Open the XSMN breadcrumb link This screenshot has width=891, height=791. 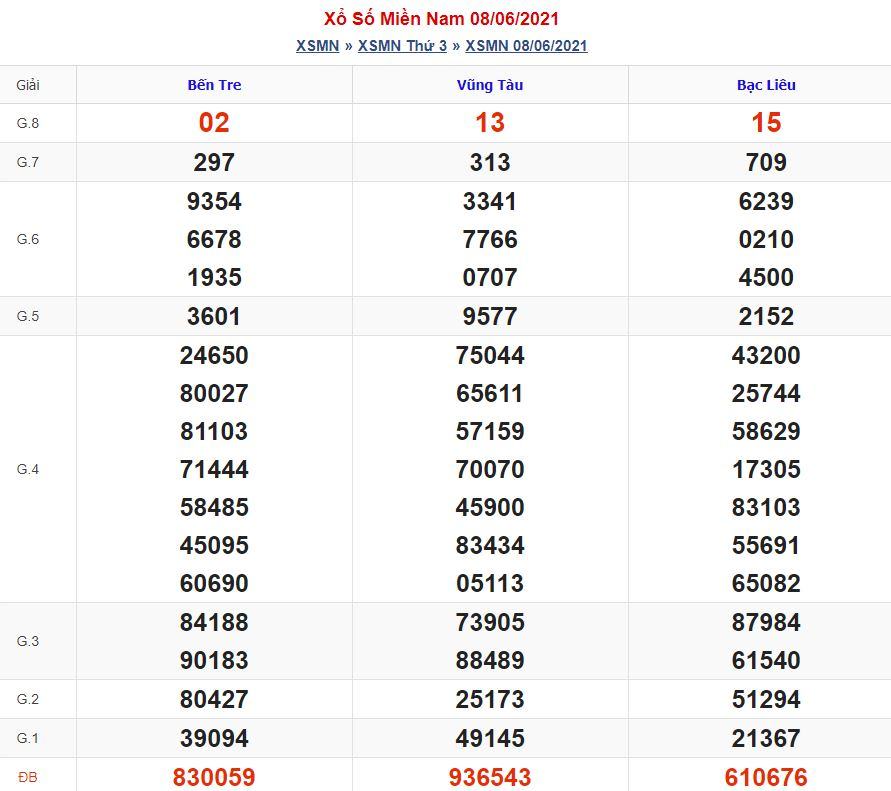click(317, 46)
